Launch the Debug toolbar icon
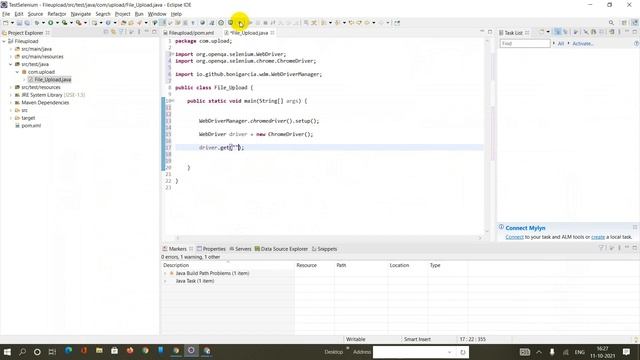The height and width of the screenshot is (360, 640). (37, 23)
